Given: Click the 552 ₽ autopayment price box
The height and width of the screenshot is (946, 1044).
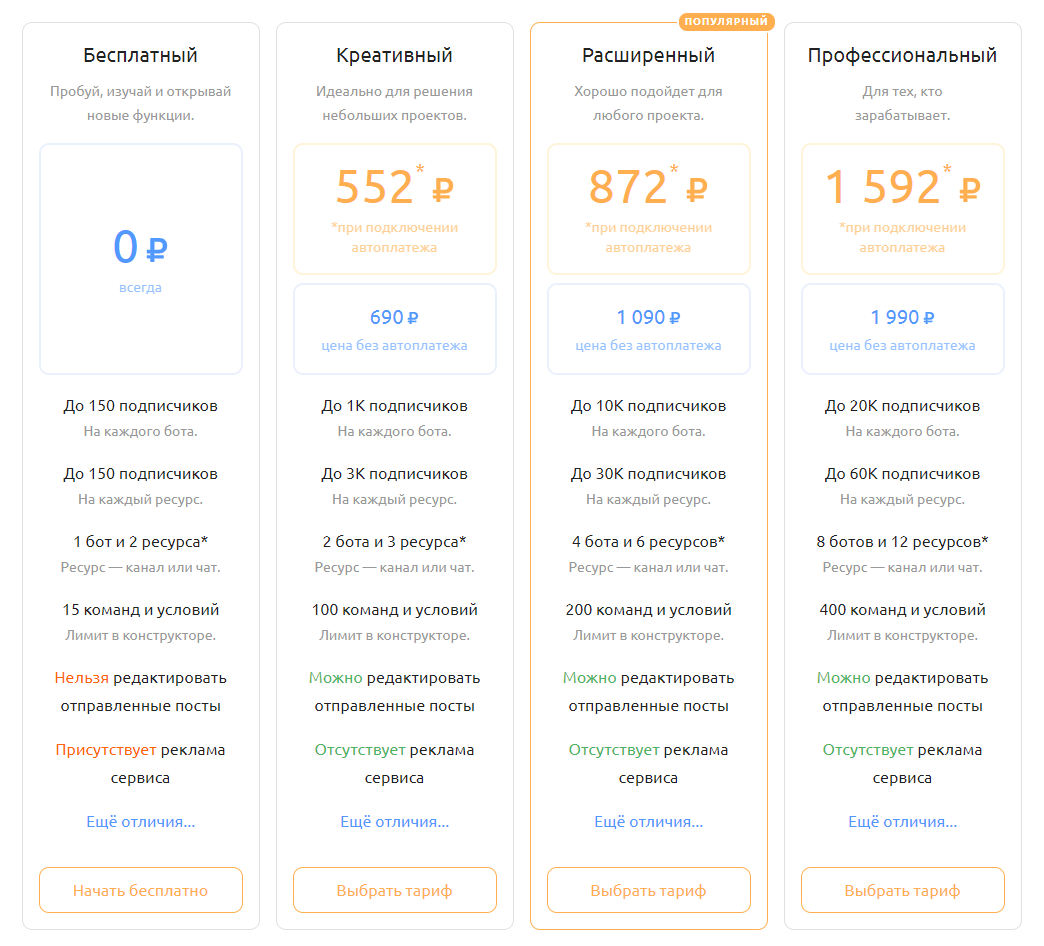Looking at the screenshot, I should tap(395, 209).
